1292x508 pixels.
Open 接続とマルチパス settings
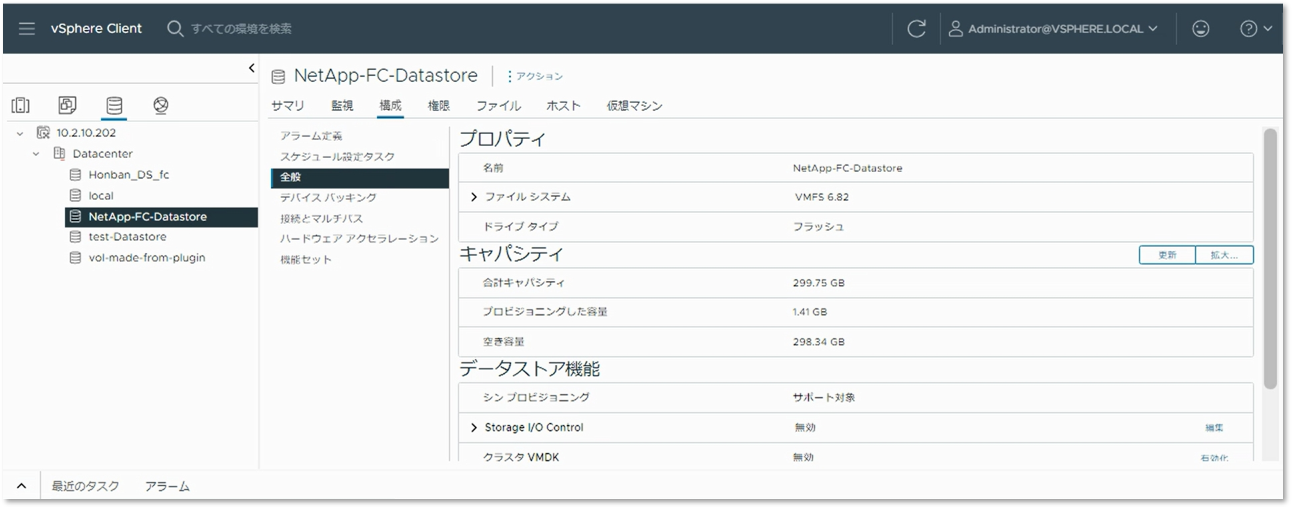321,218
